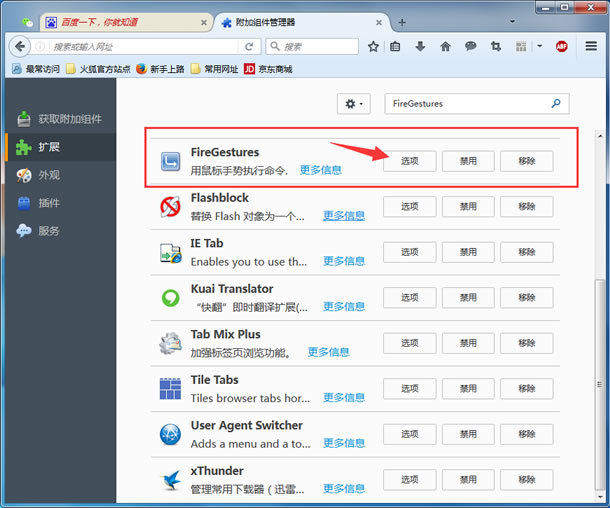
Task: Click the FireGestures add-on search field
Action: coord(465,103)
